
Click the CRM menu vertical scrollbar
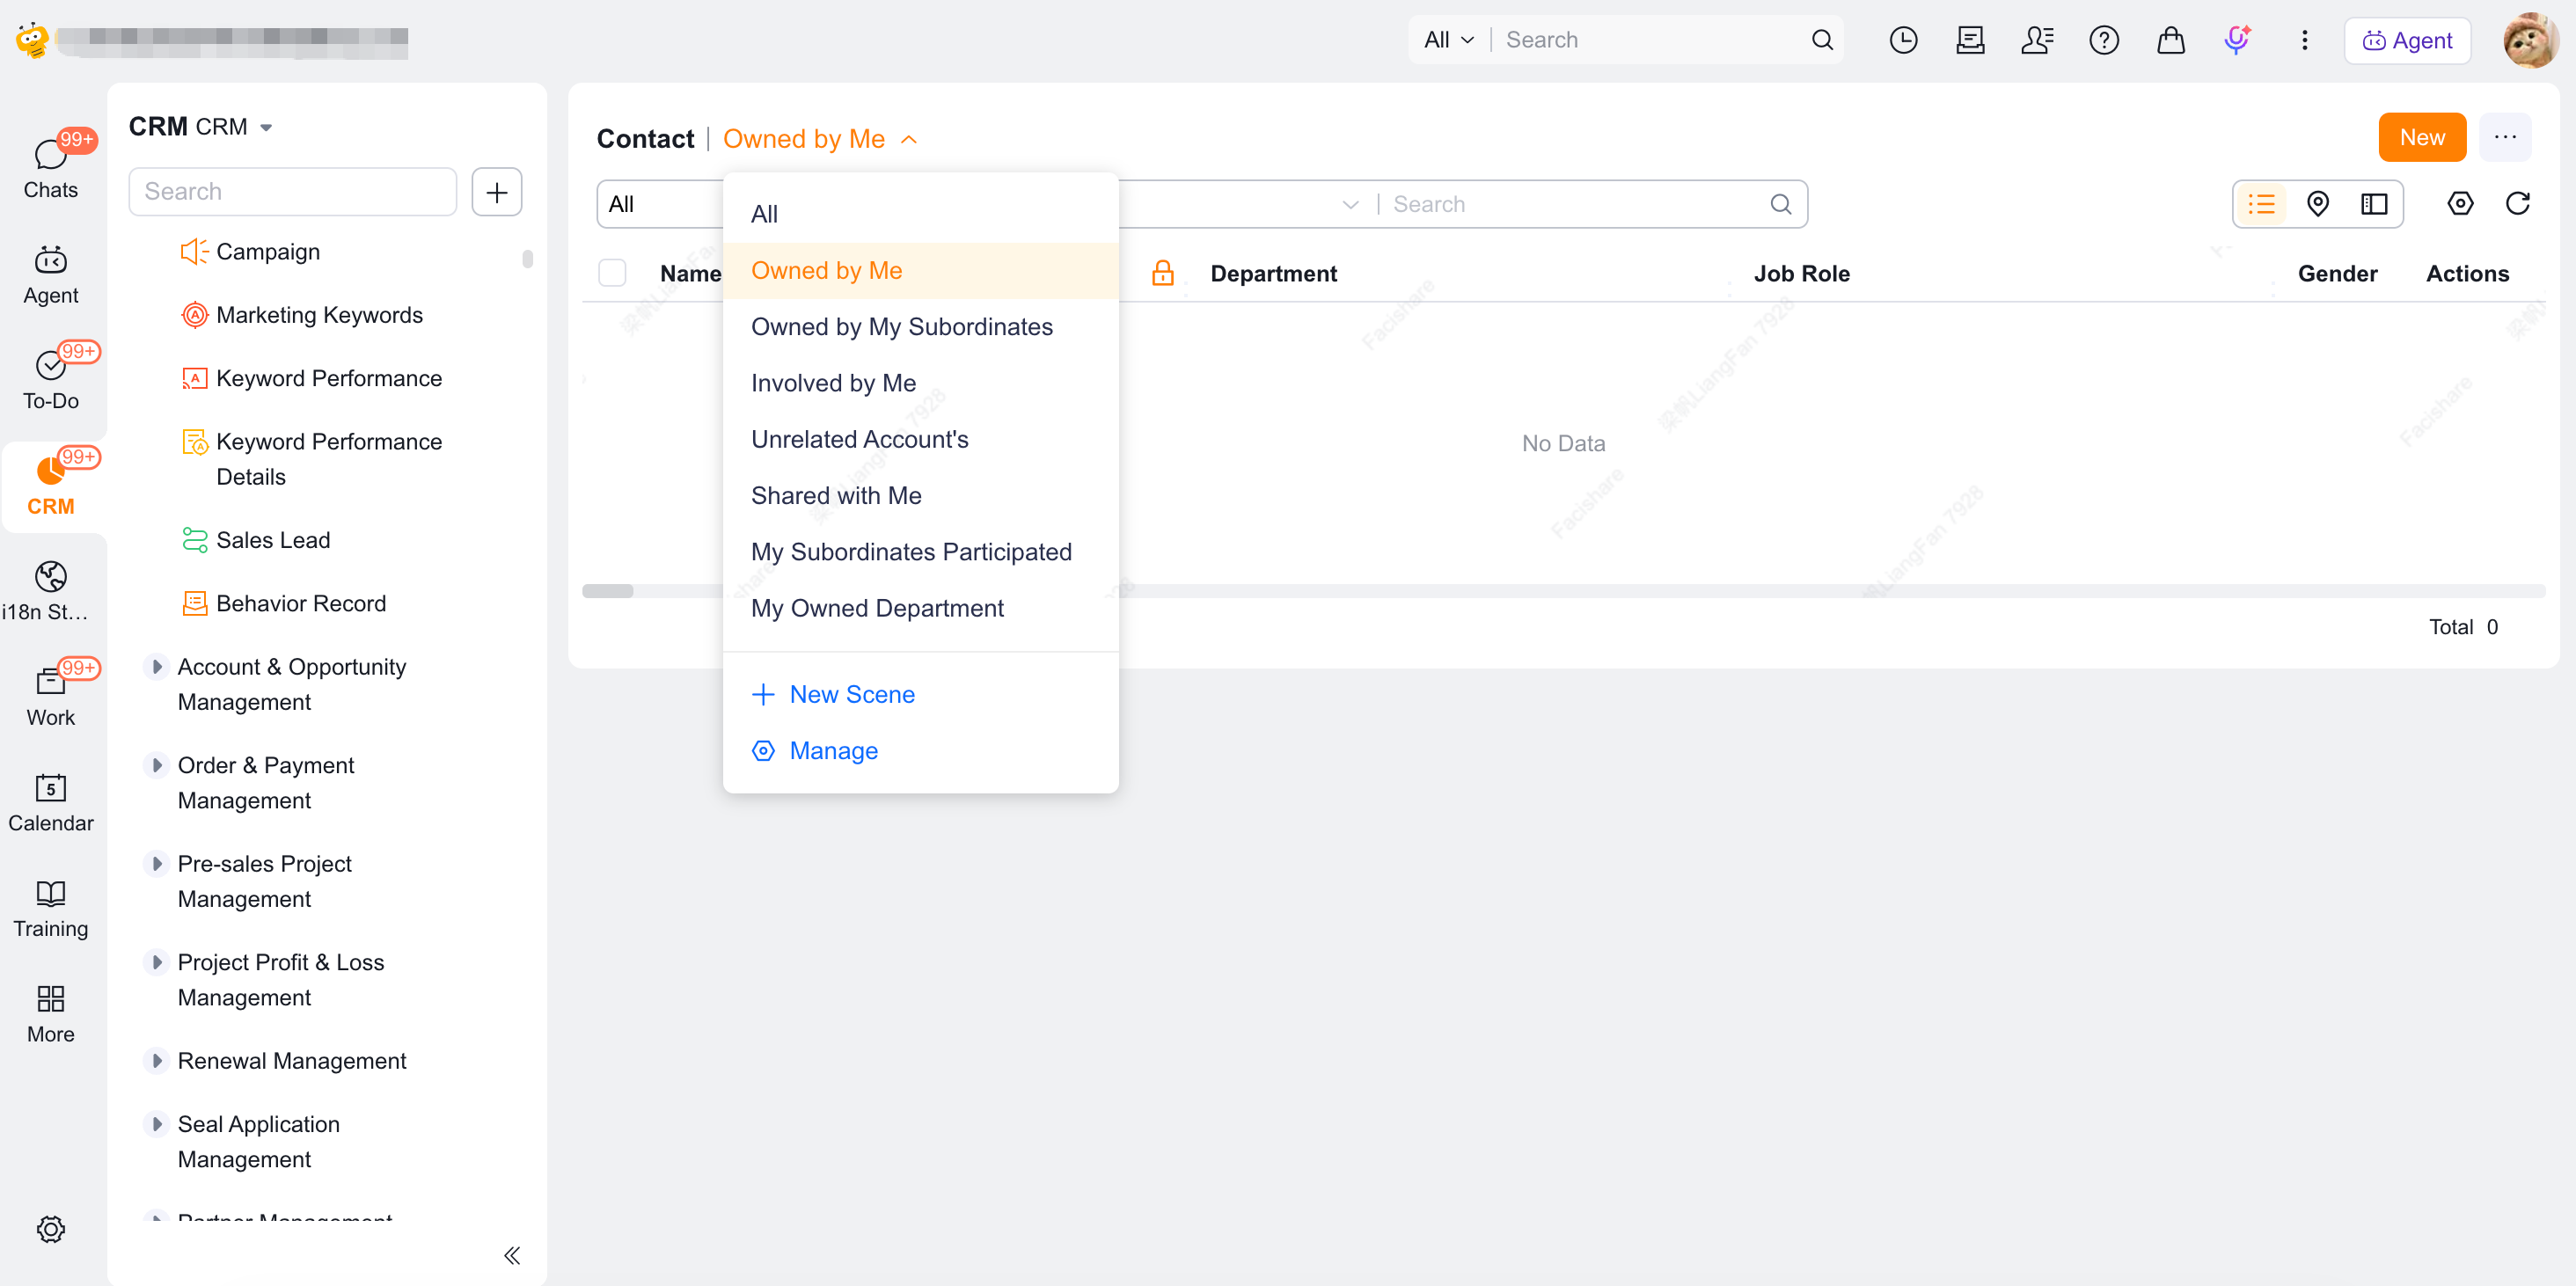[x=527, y=260]
